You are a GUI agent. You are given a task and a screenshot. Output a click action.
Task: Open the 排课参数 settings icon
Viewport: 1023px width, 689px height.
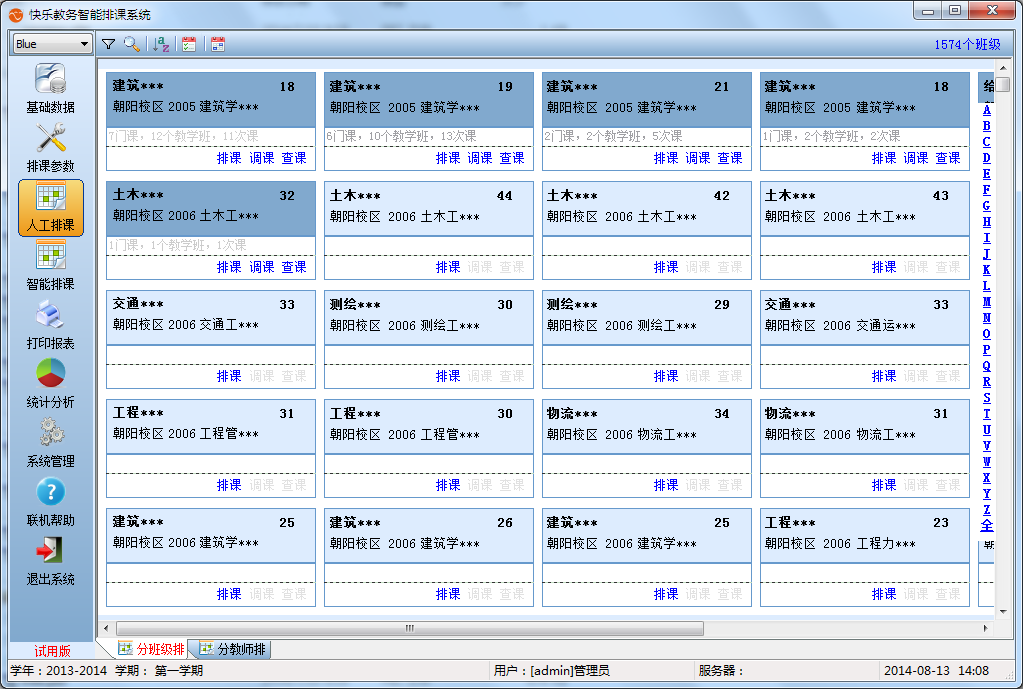tap(50, 138)
